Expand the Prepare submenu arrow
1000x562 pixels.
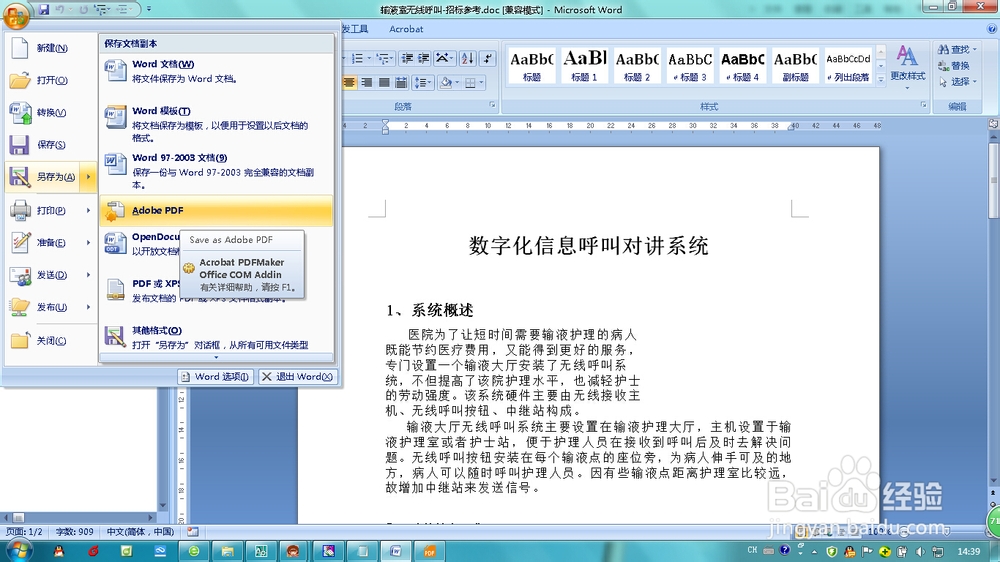click(x=89, y=242)
